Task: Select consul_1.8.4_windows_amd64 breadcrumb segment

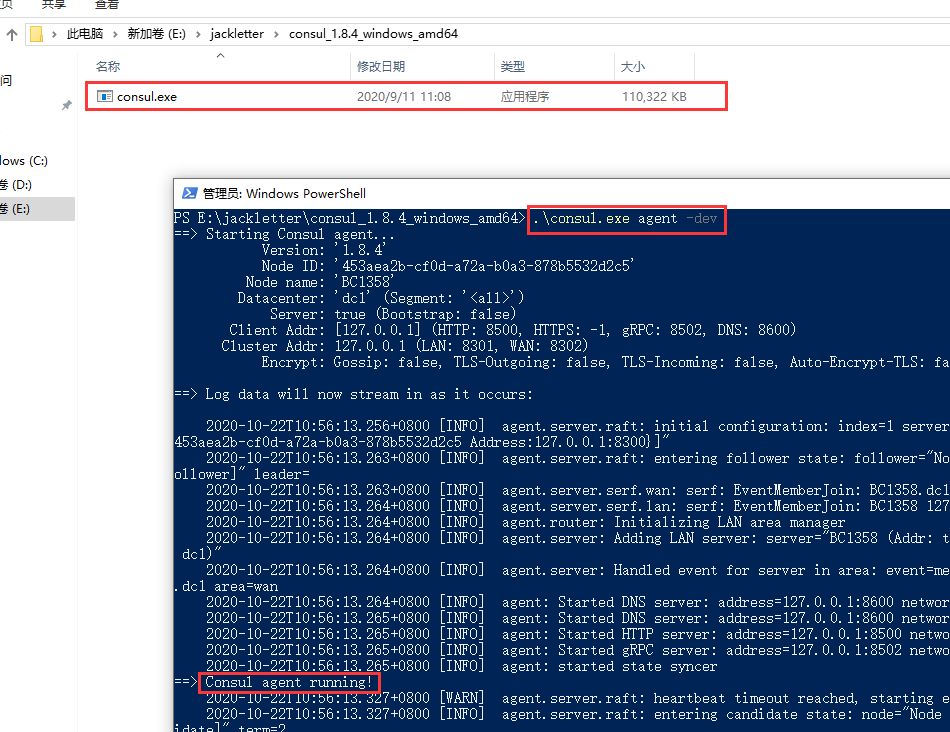Action: [x=373, y=34]
